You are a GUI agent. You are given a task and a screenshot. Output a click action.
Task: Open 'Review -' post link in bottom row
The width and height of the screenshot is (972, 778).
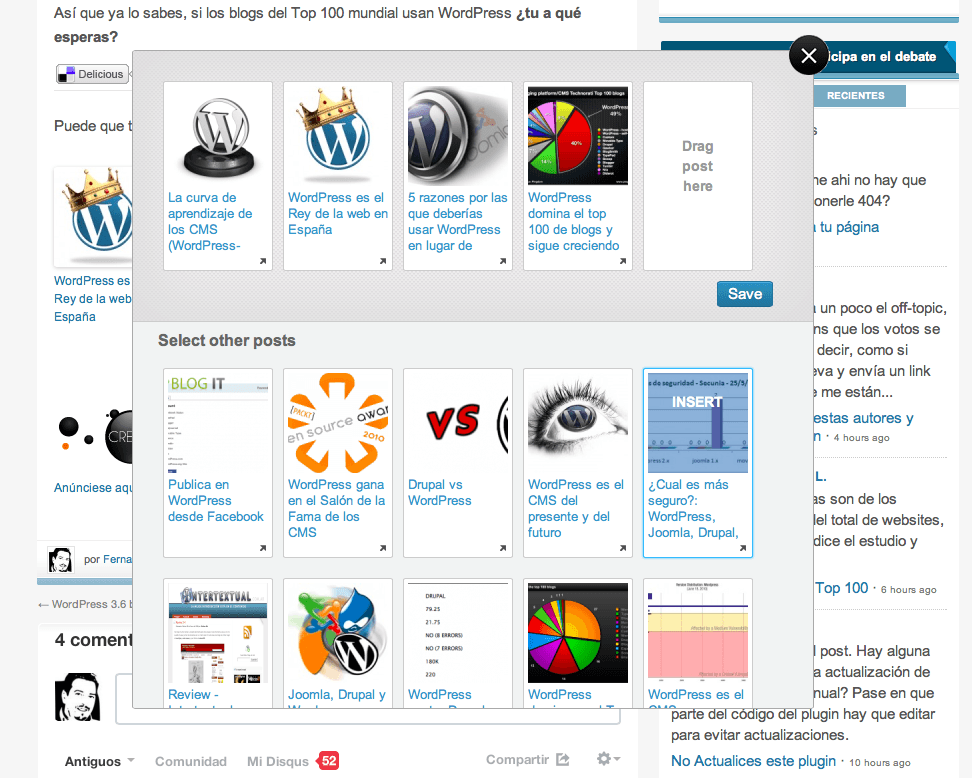tap(193, 694)
